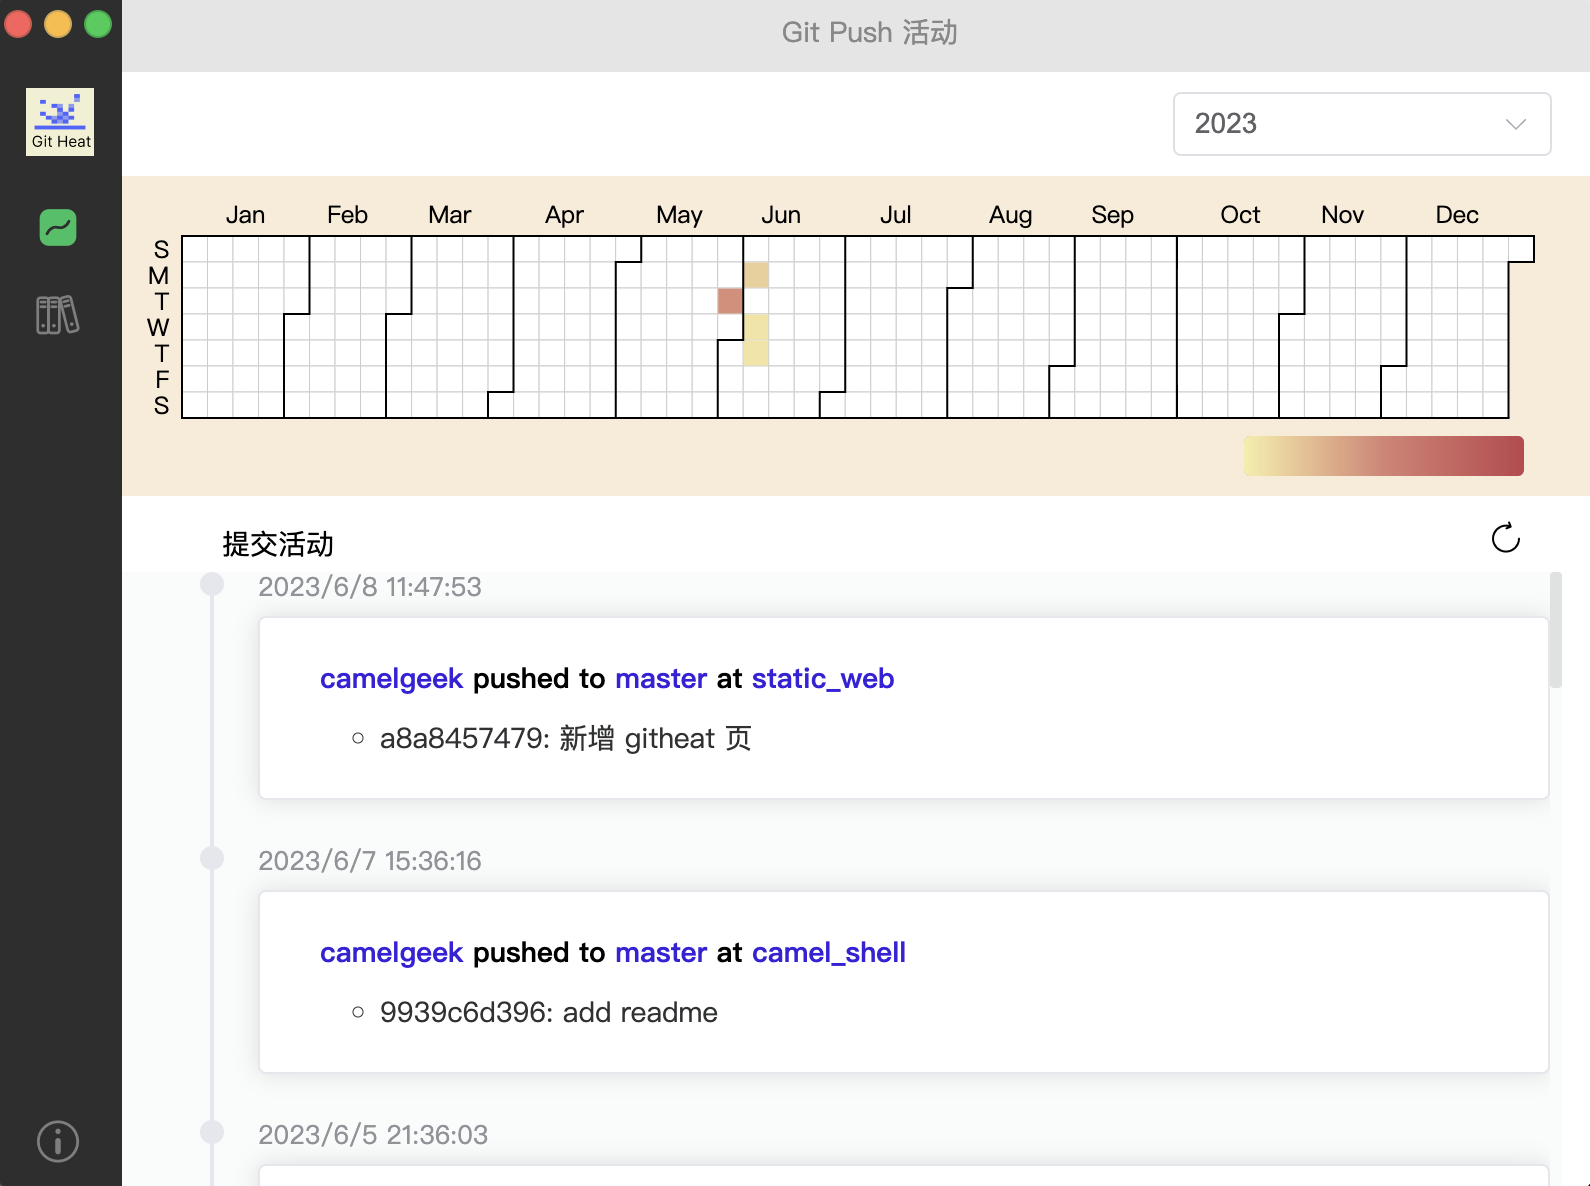Click the 提交活动 section heading

point(278,544)
